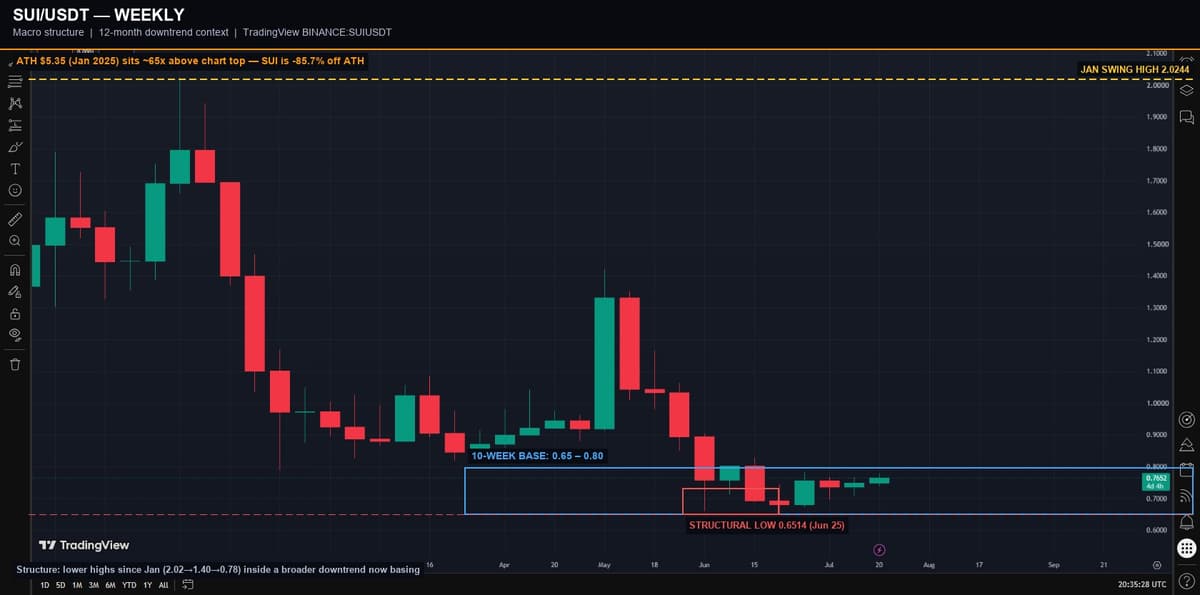Click the May label on time axis
The image size is (1200, 595).
[x=604, y=565]
